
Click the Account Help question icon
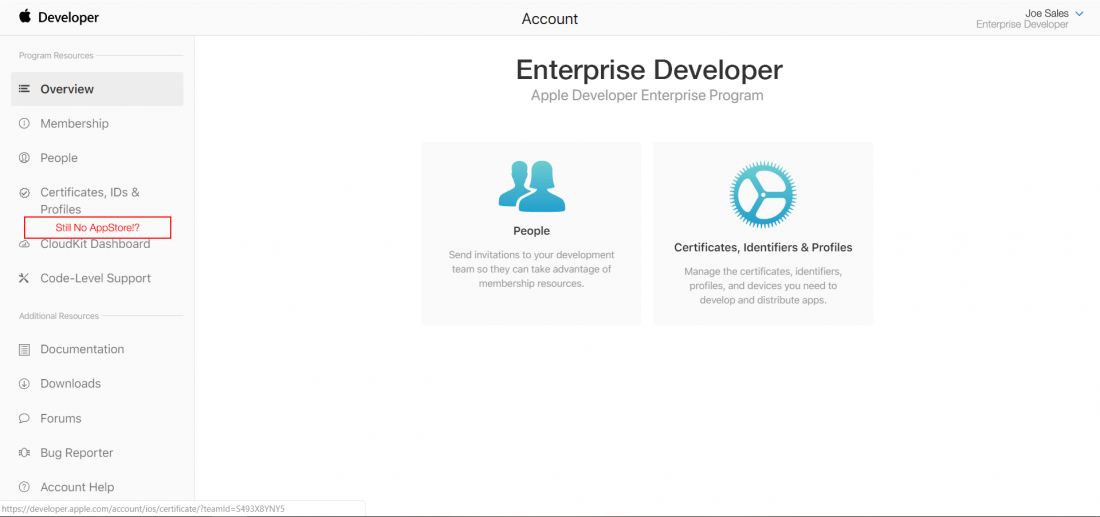[25, 487]
